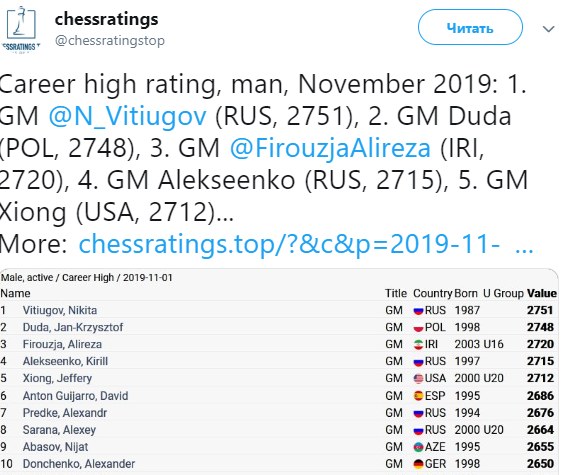Open the @FirouzjaAlireza mention link
562x475 pixels.
[330, 148]
